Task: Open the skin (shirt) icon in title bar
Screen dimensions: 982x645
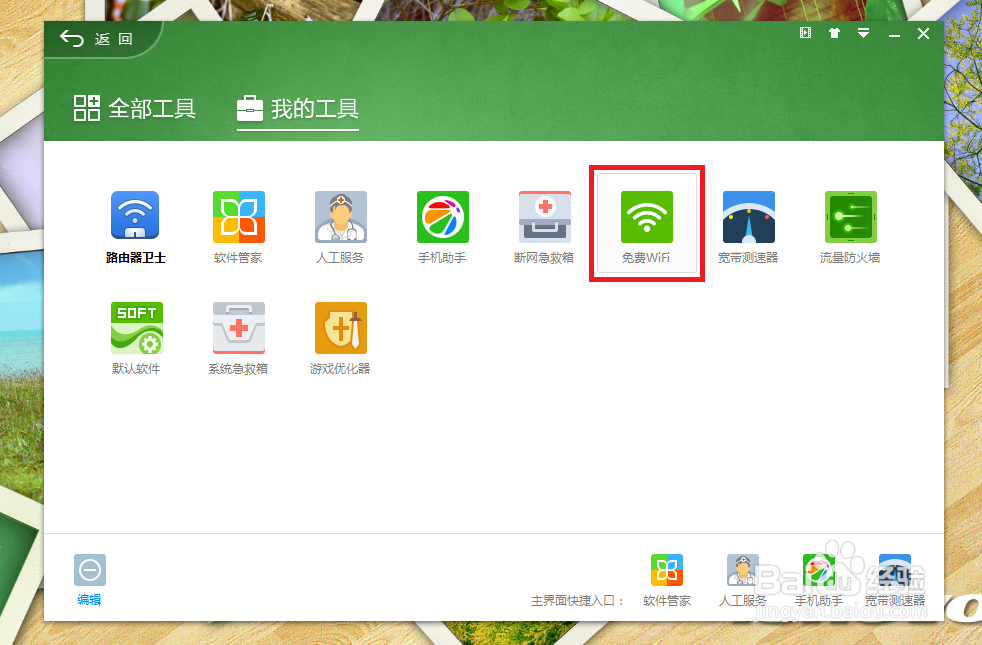Action: pos(834,33)
